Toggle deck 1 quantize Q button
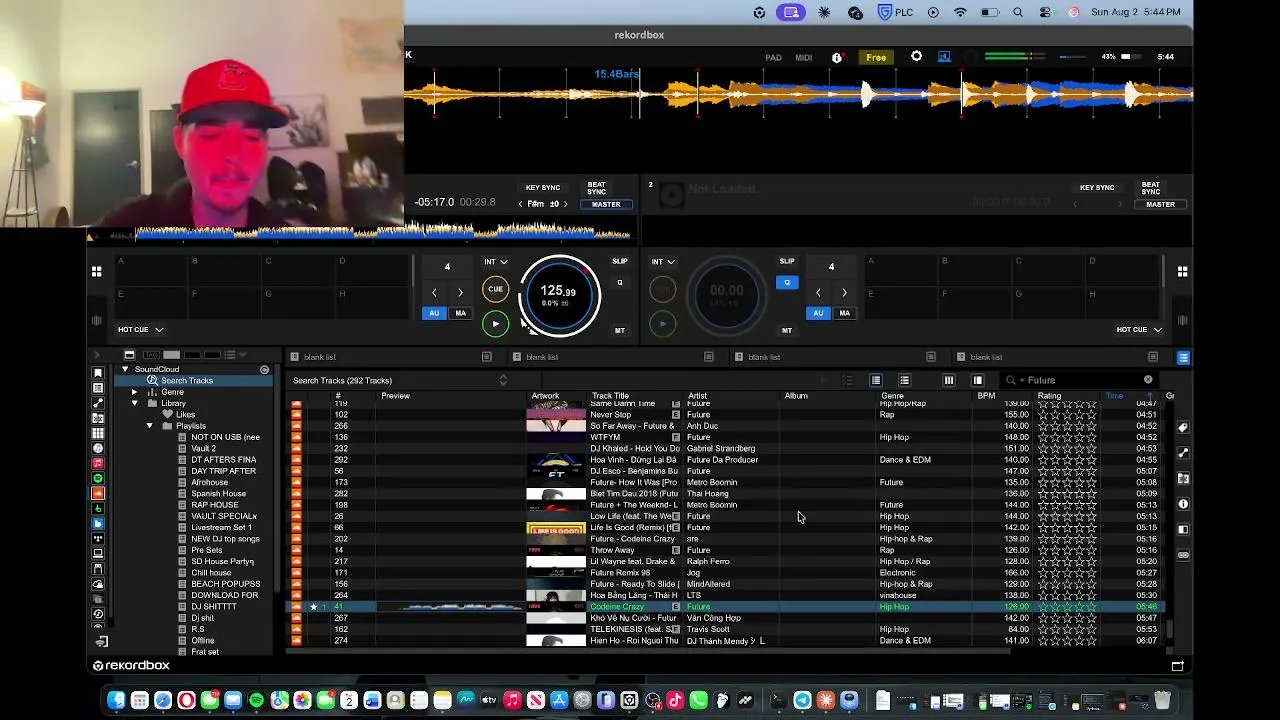 click(x=620, y=283)
